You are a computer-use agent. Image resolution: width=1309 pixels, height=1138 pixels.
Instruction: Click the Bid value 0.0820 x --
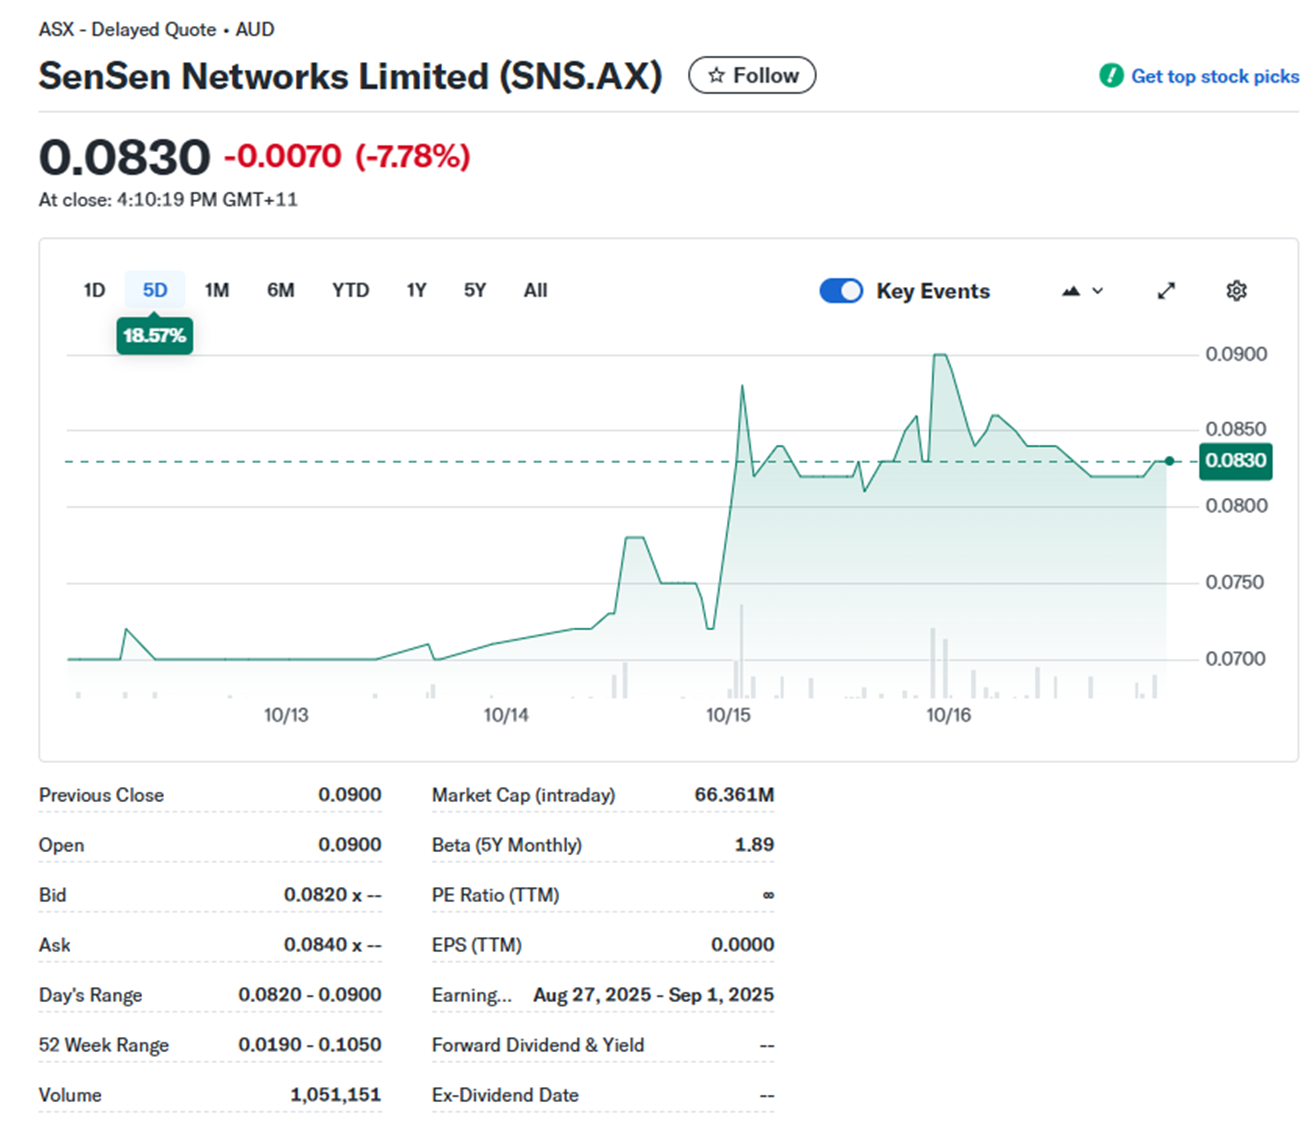(333, 895)
